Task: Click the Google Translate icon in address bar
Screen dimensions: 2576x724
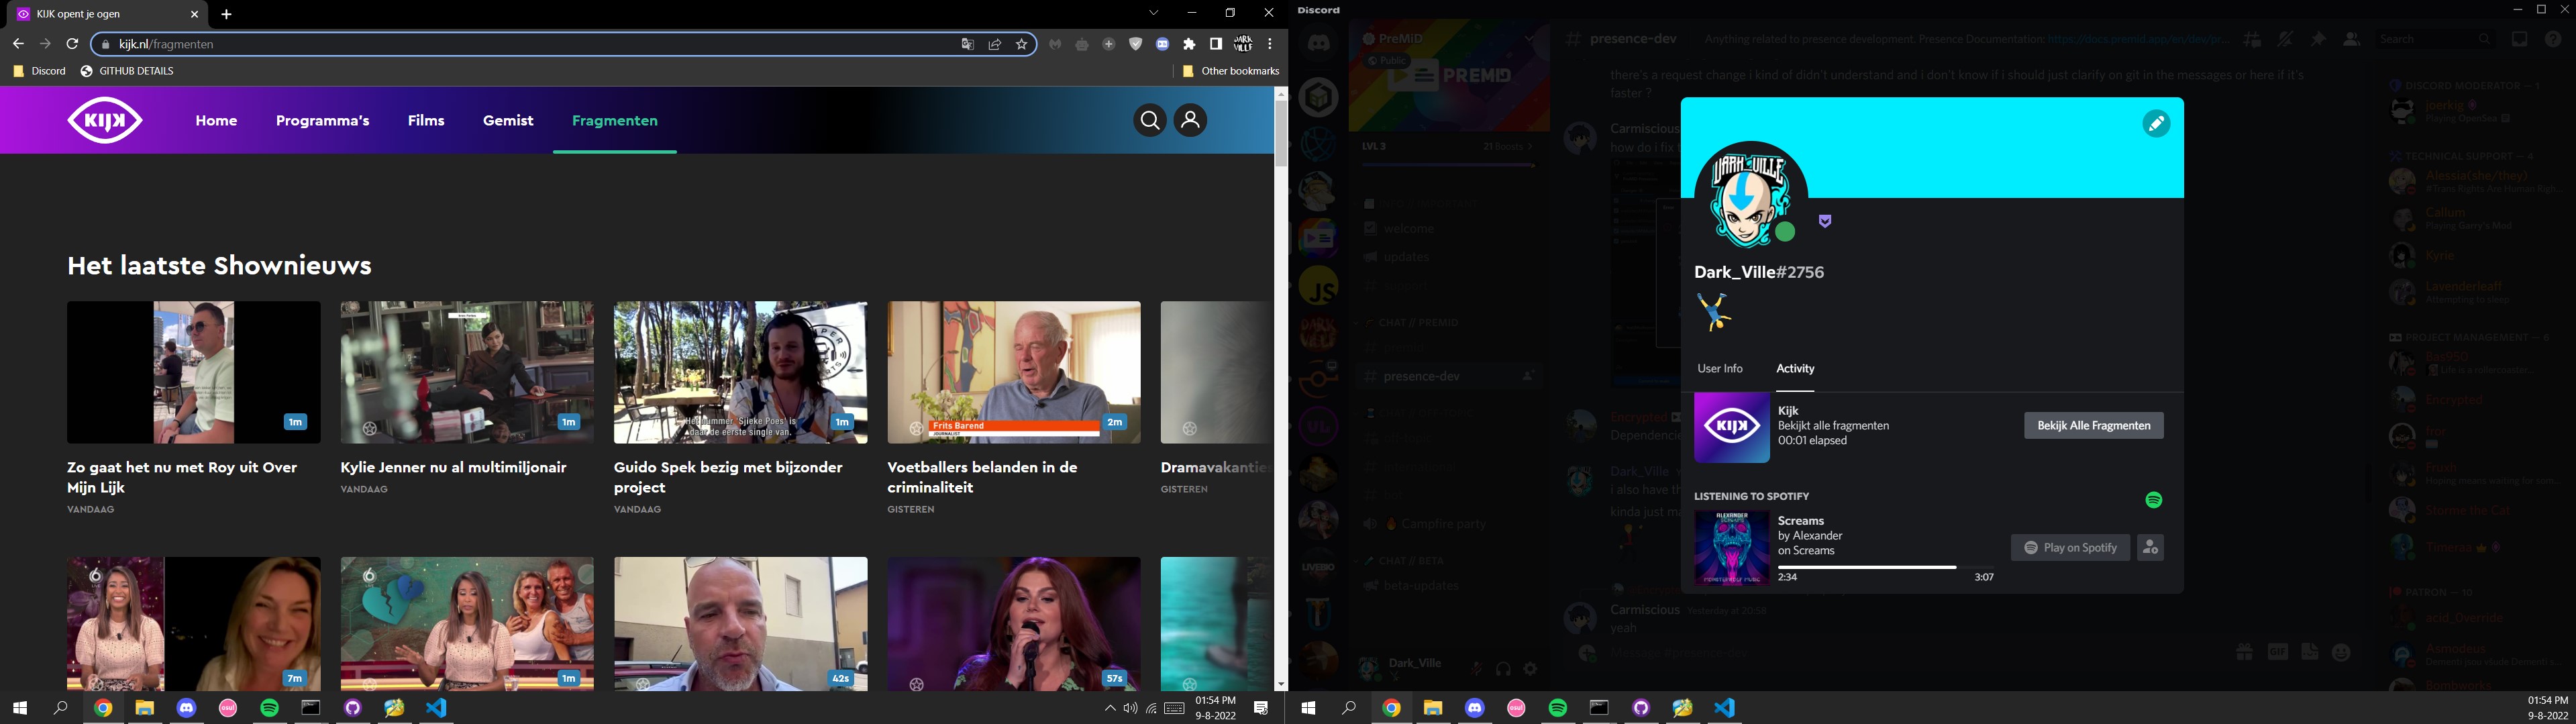Action: point(967,44)
